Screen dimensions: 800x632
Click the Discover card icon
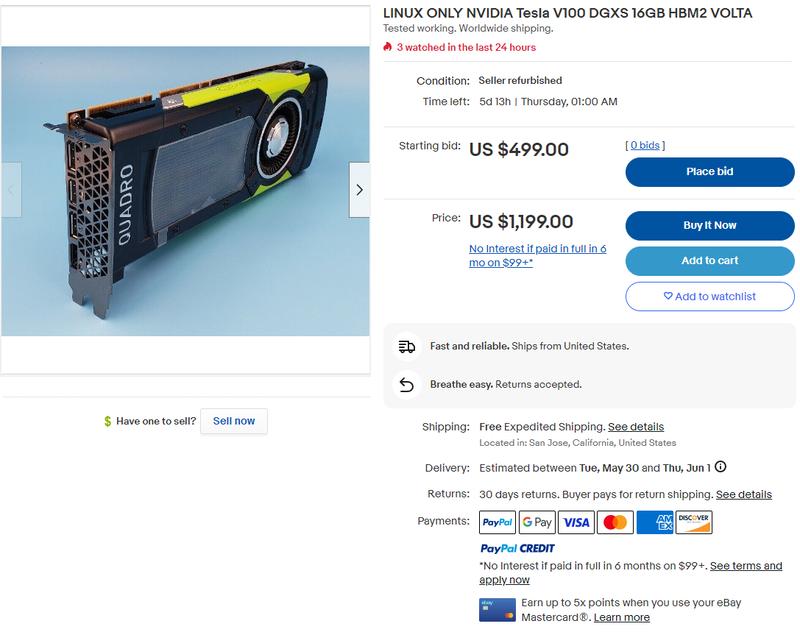coord(694,522)
